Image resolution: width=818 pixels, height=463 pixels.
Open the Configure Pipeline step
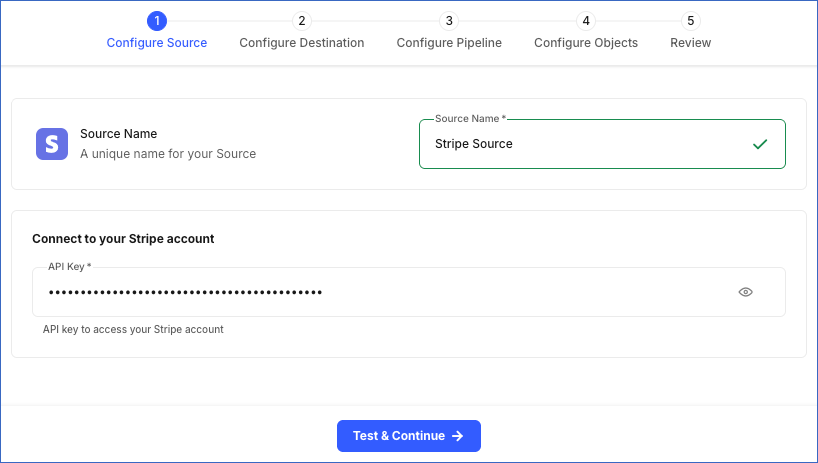(x=449, y=31)
